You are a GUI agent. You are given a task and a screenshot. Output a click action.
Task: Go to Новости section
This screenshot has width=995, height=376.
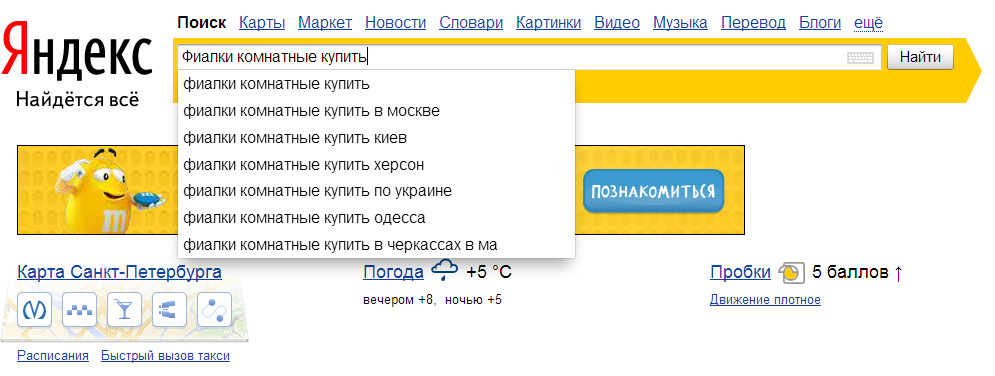pos(395,23)
